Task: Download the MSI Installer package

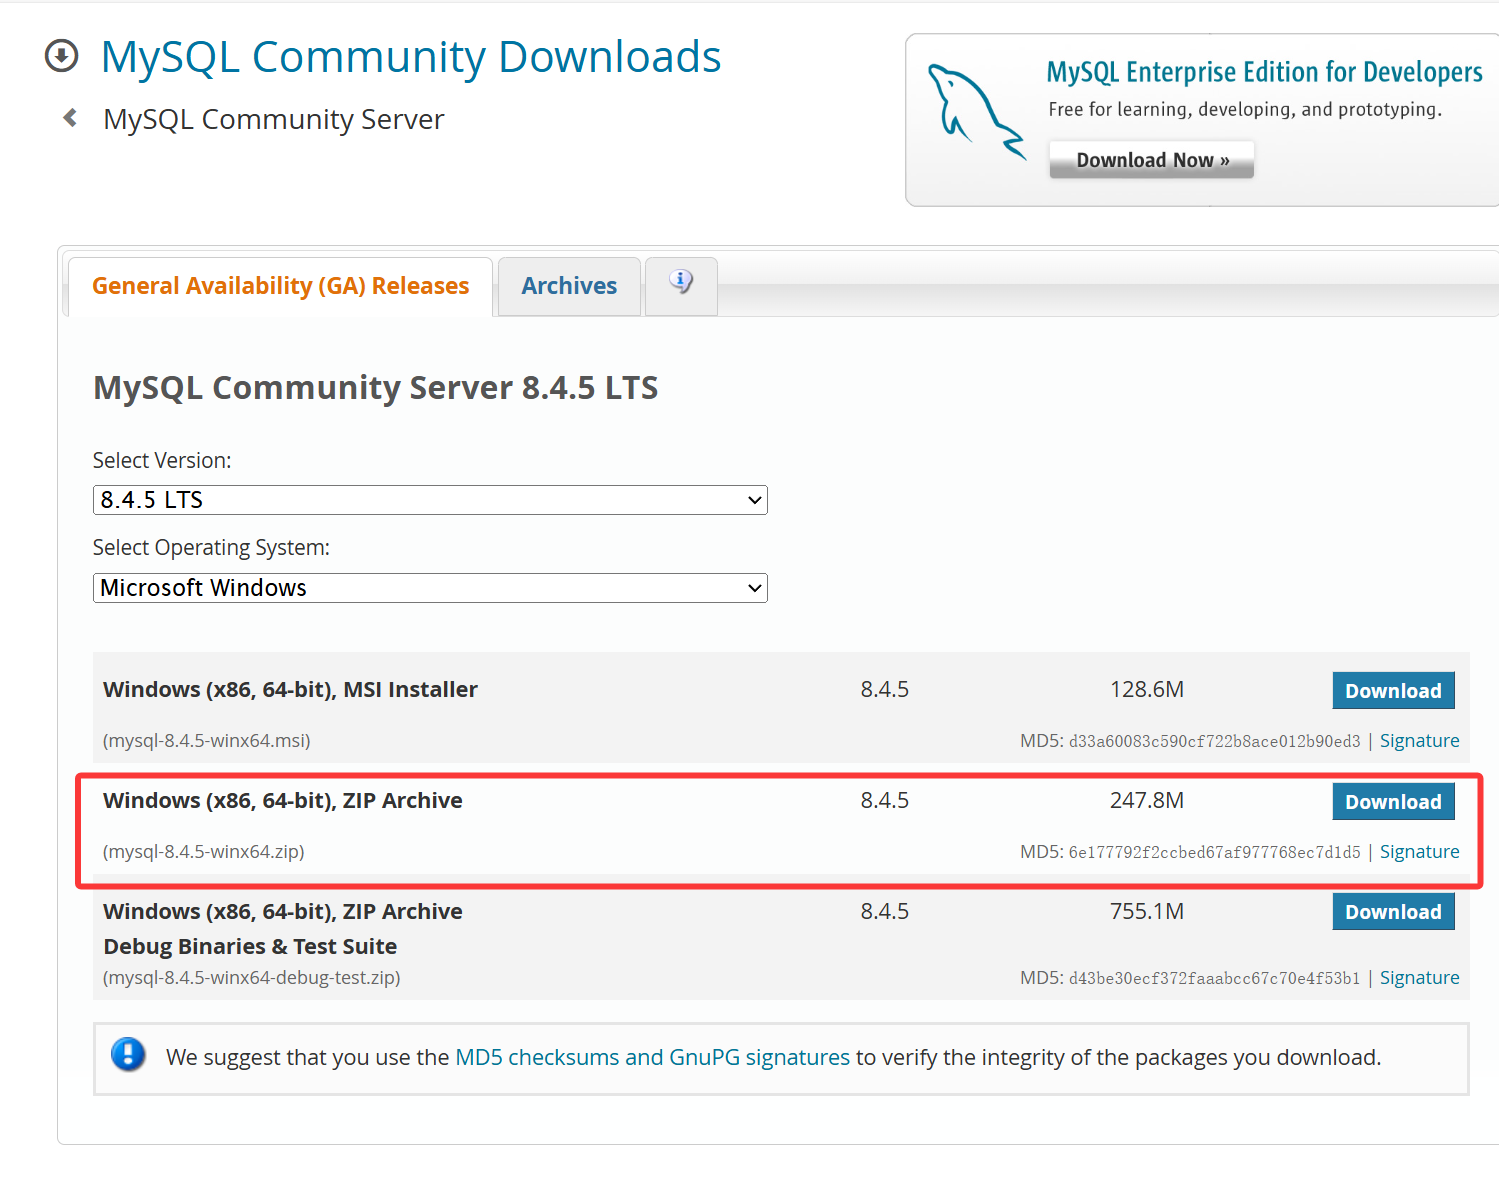Action: [x=1393, y=691]
